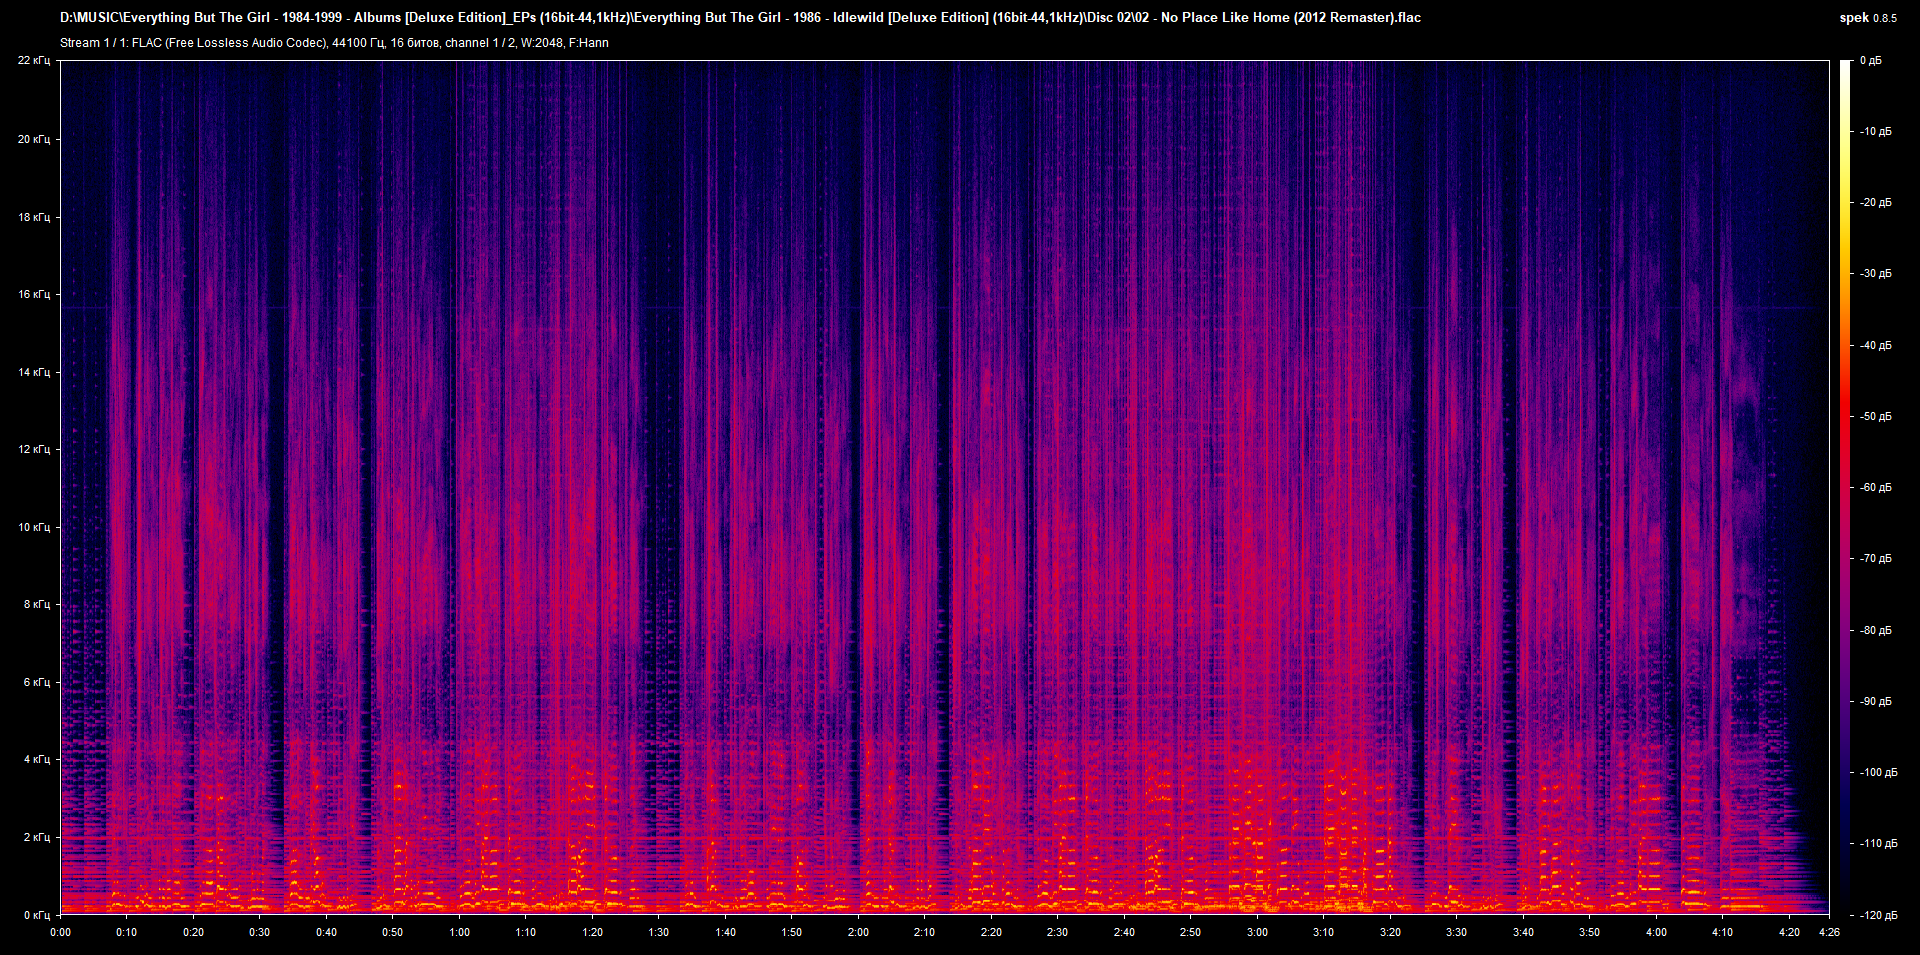Viewport: 1920px width, 955px height.
Task: Click the 8 kHz frequency axis label
Action: point(37,604)
